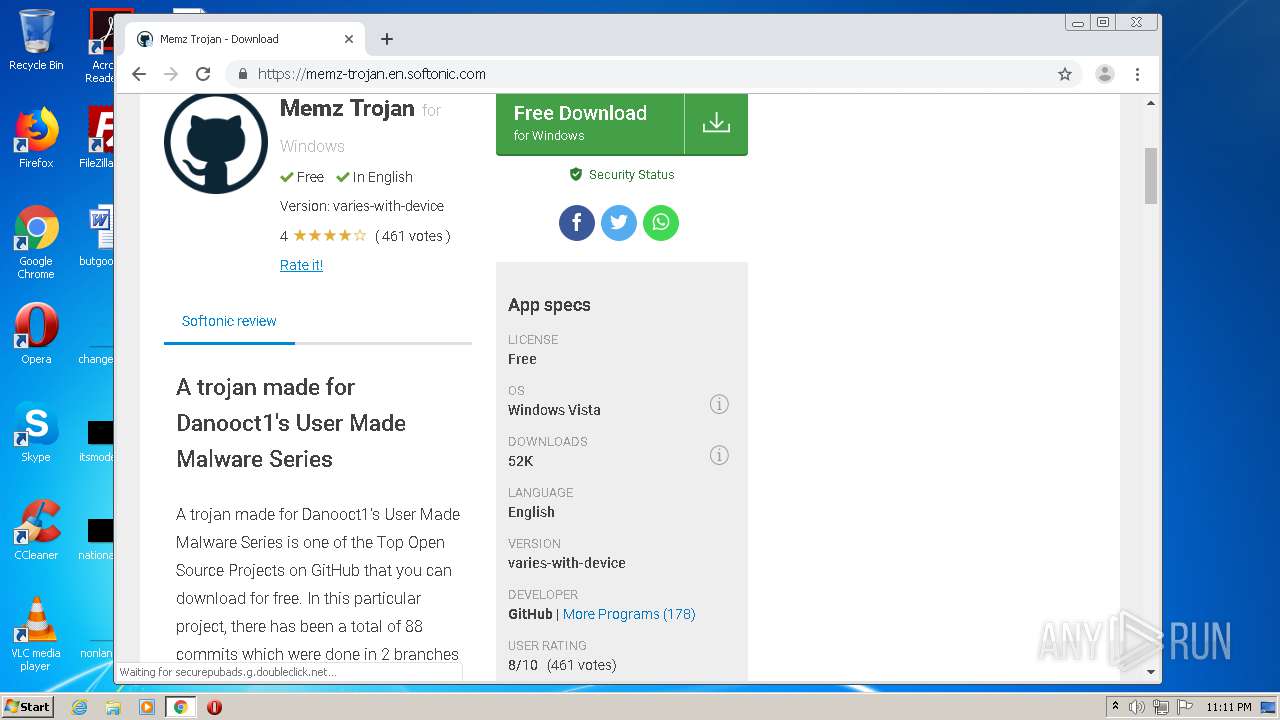Viewport: 1280px width, 720px height.
Task: Show info for OS Windows Vista
Action: pyautogui.click(x=719, y=404)
